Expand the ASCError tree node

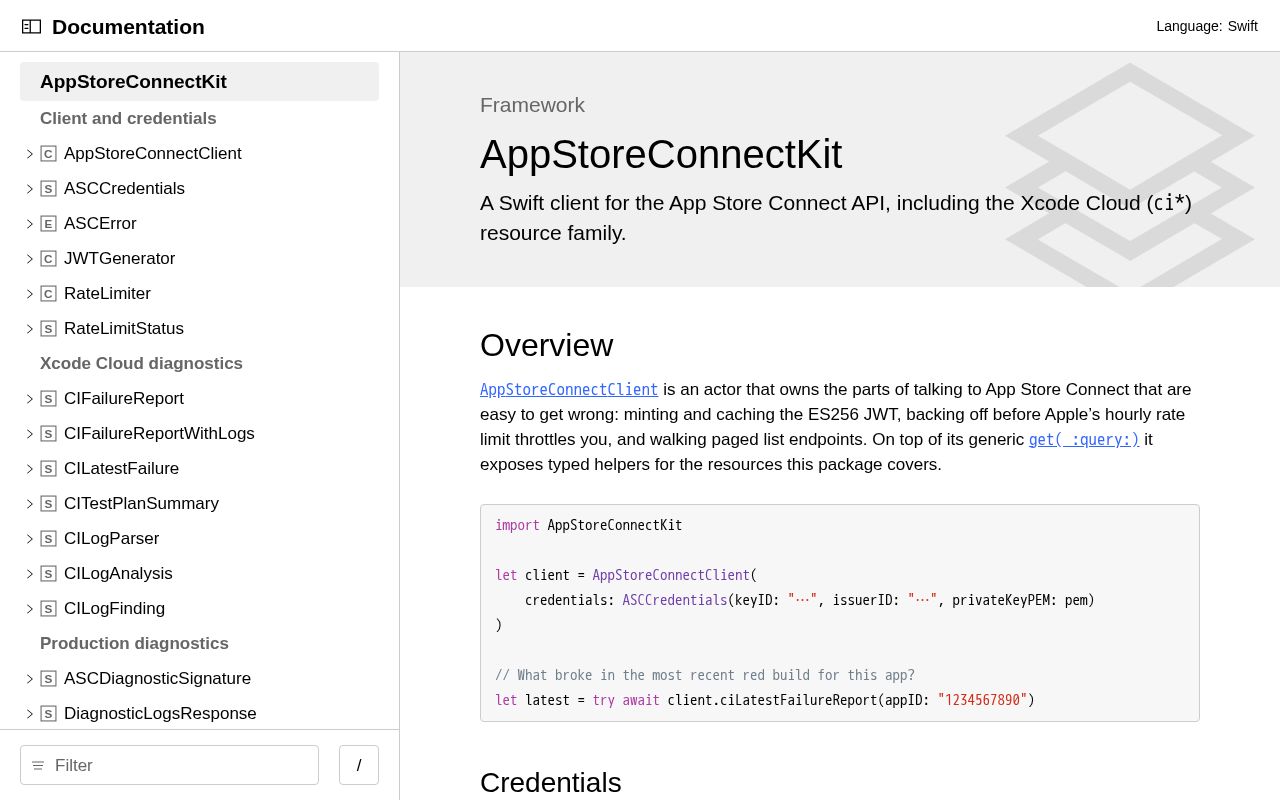pyautogui.click(x=30, y=224)
